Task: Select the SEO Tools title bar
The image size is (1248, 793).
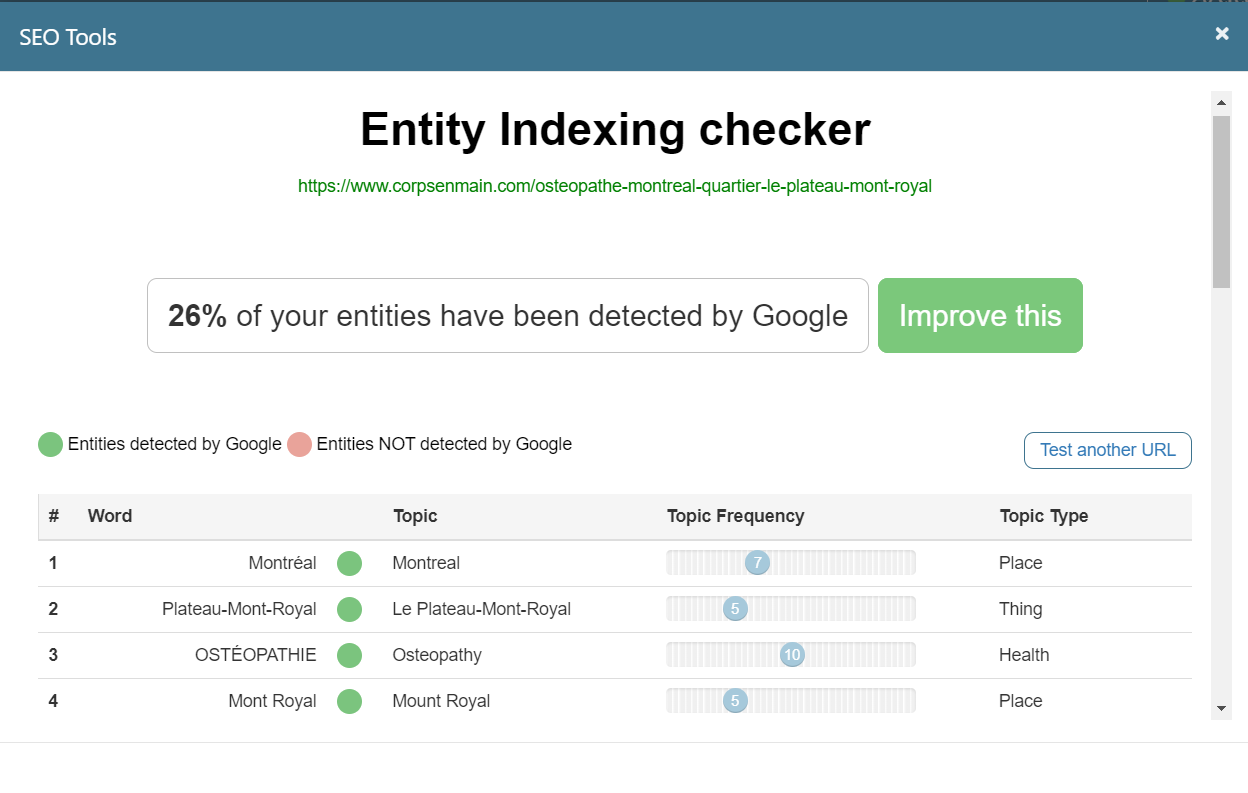Action: [x=67, y=36]
